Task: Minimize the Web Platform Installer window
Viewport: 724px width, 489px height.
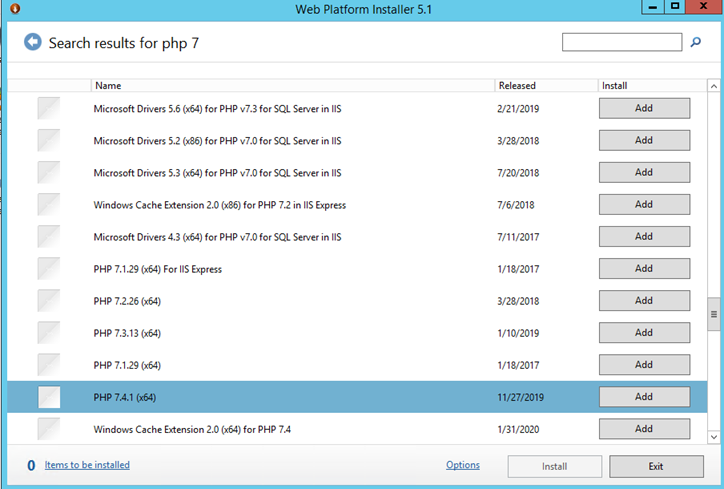Action: coord(652,7)
